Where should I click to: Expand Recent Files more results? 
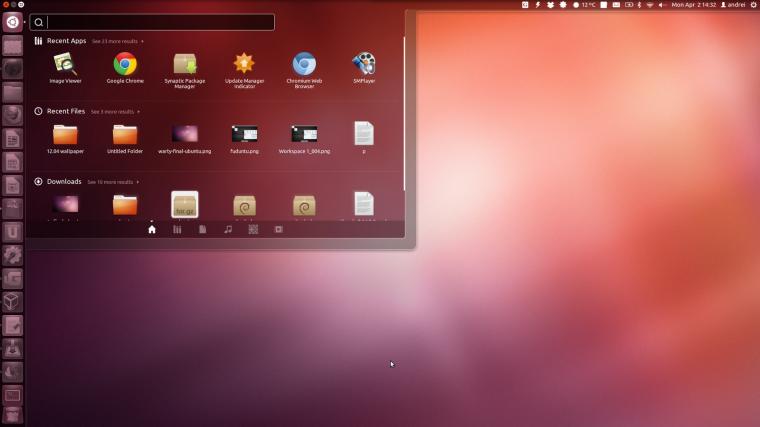coord(115,112)
